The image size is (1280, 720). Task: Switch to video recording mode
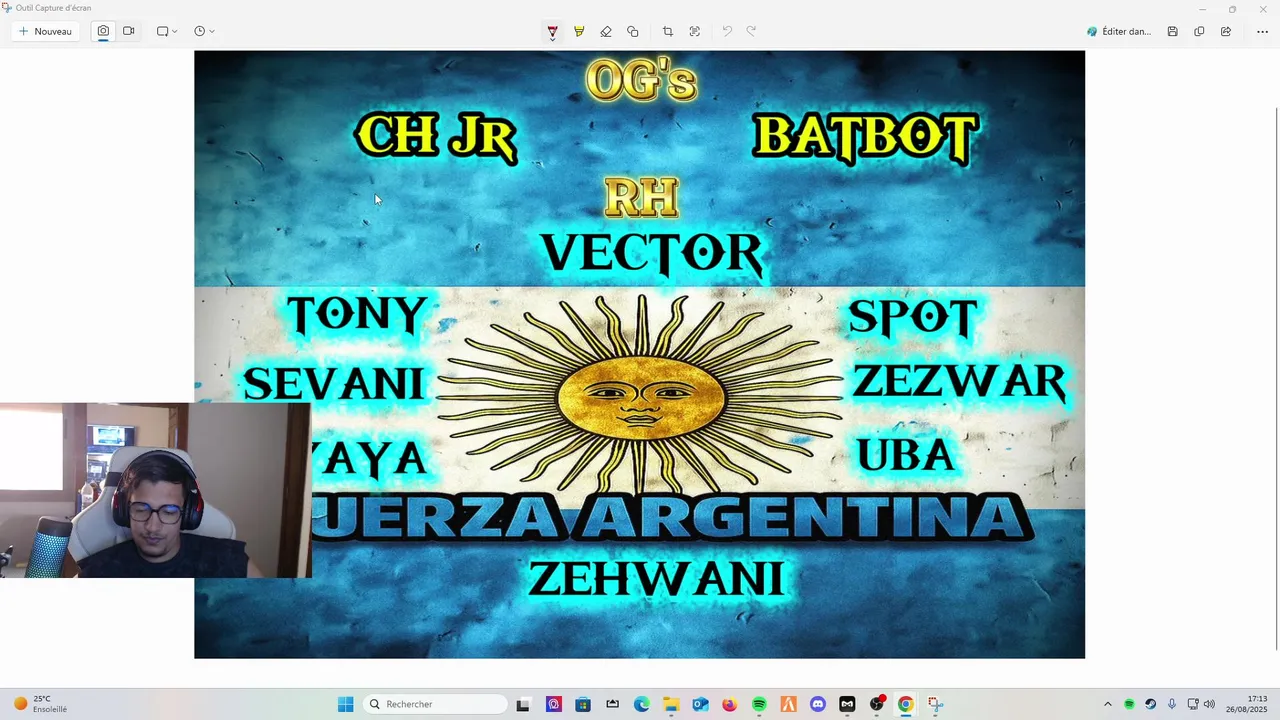[x=129, y=31]
